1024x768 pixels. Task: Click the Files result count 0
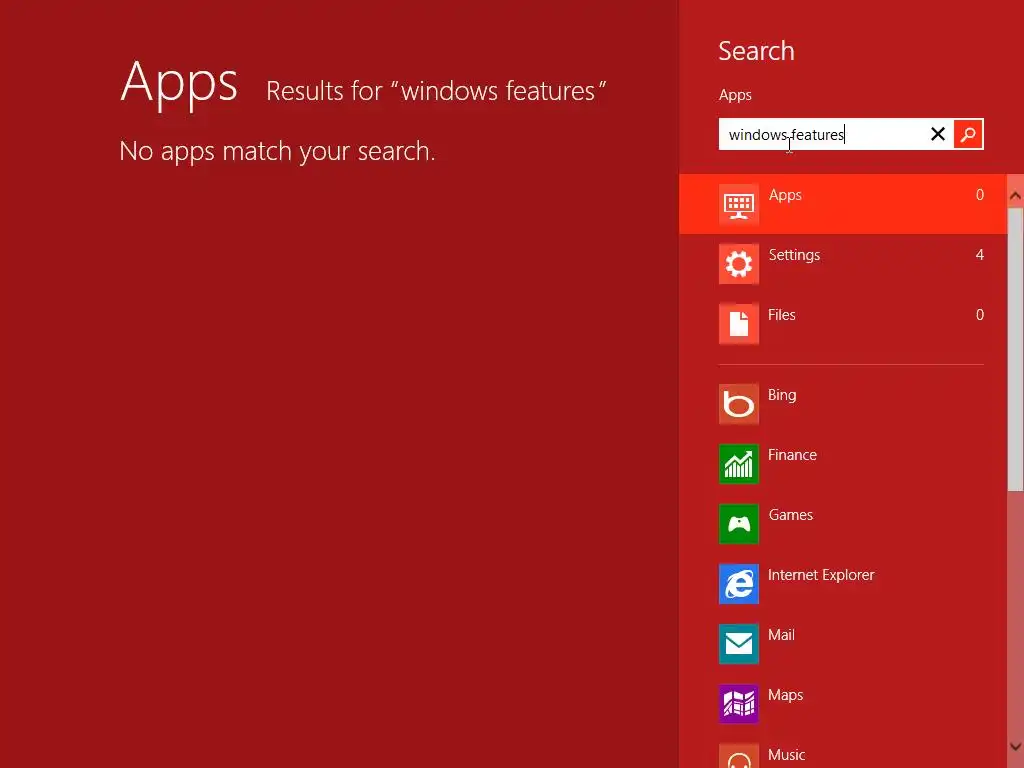[980, 315]
